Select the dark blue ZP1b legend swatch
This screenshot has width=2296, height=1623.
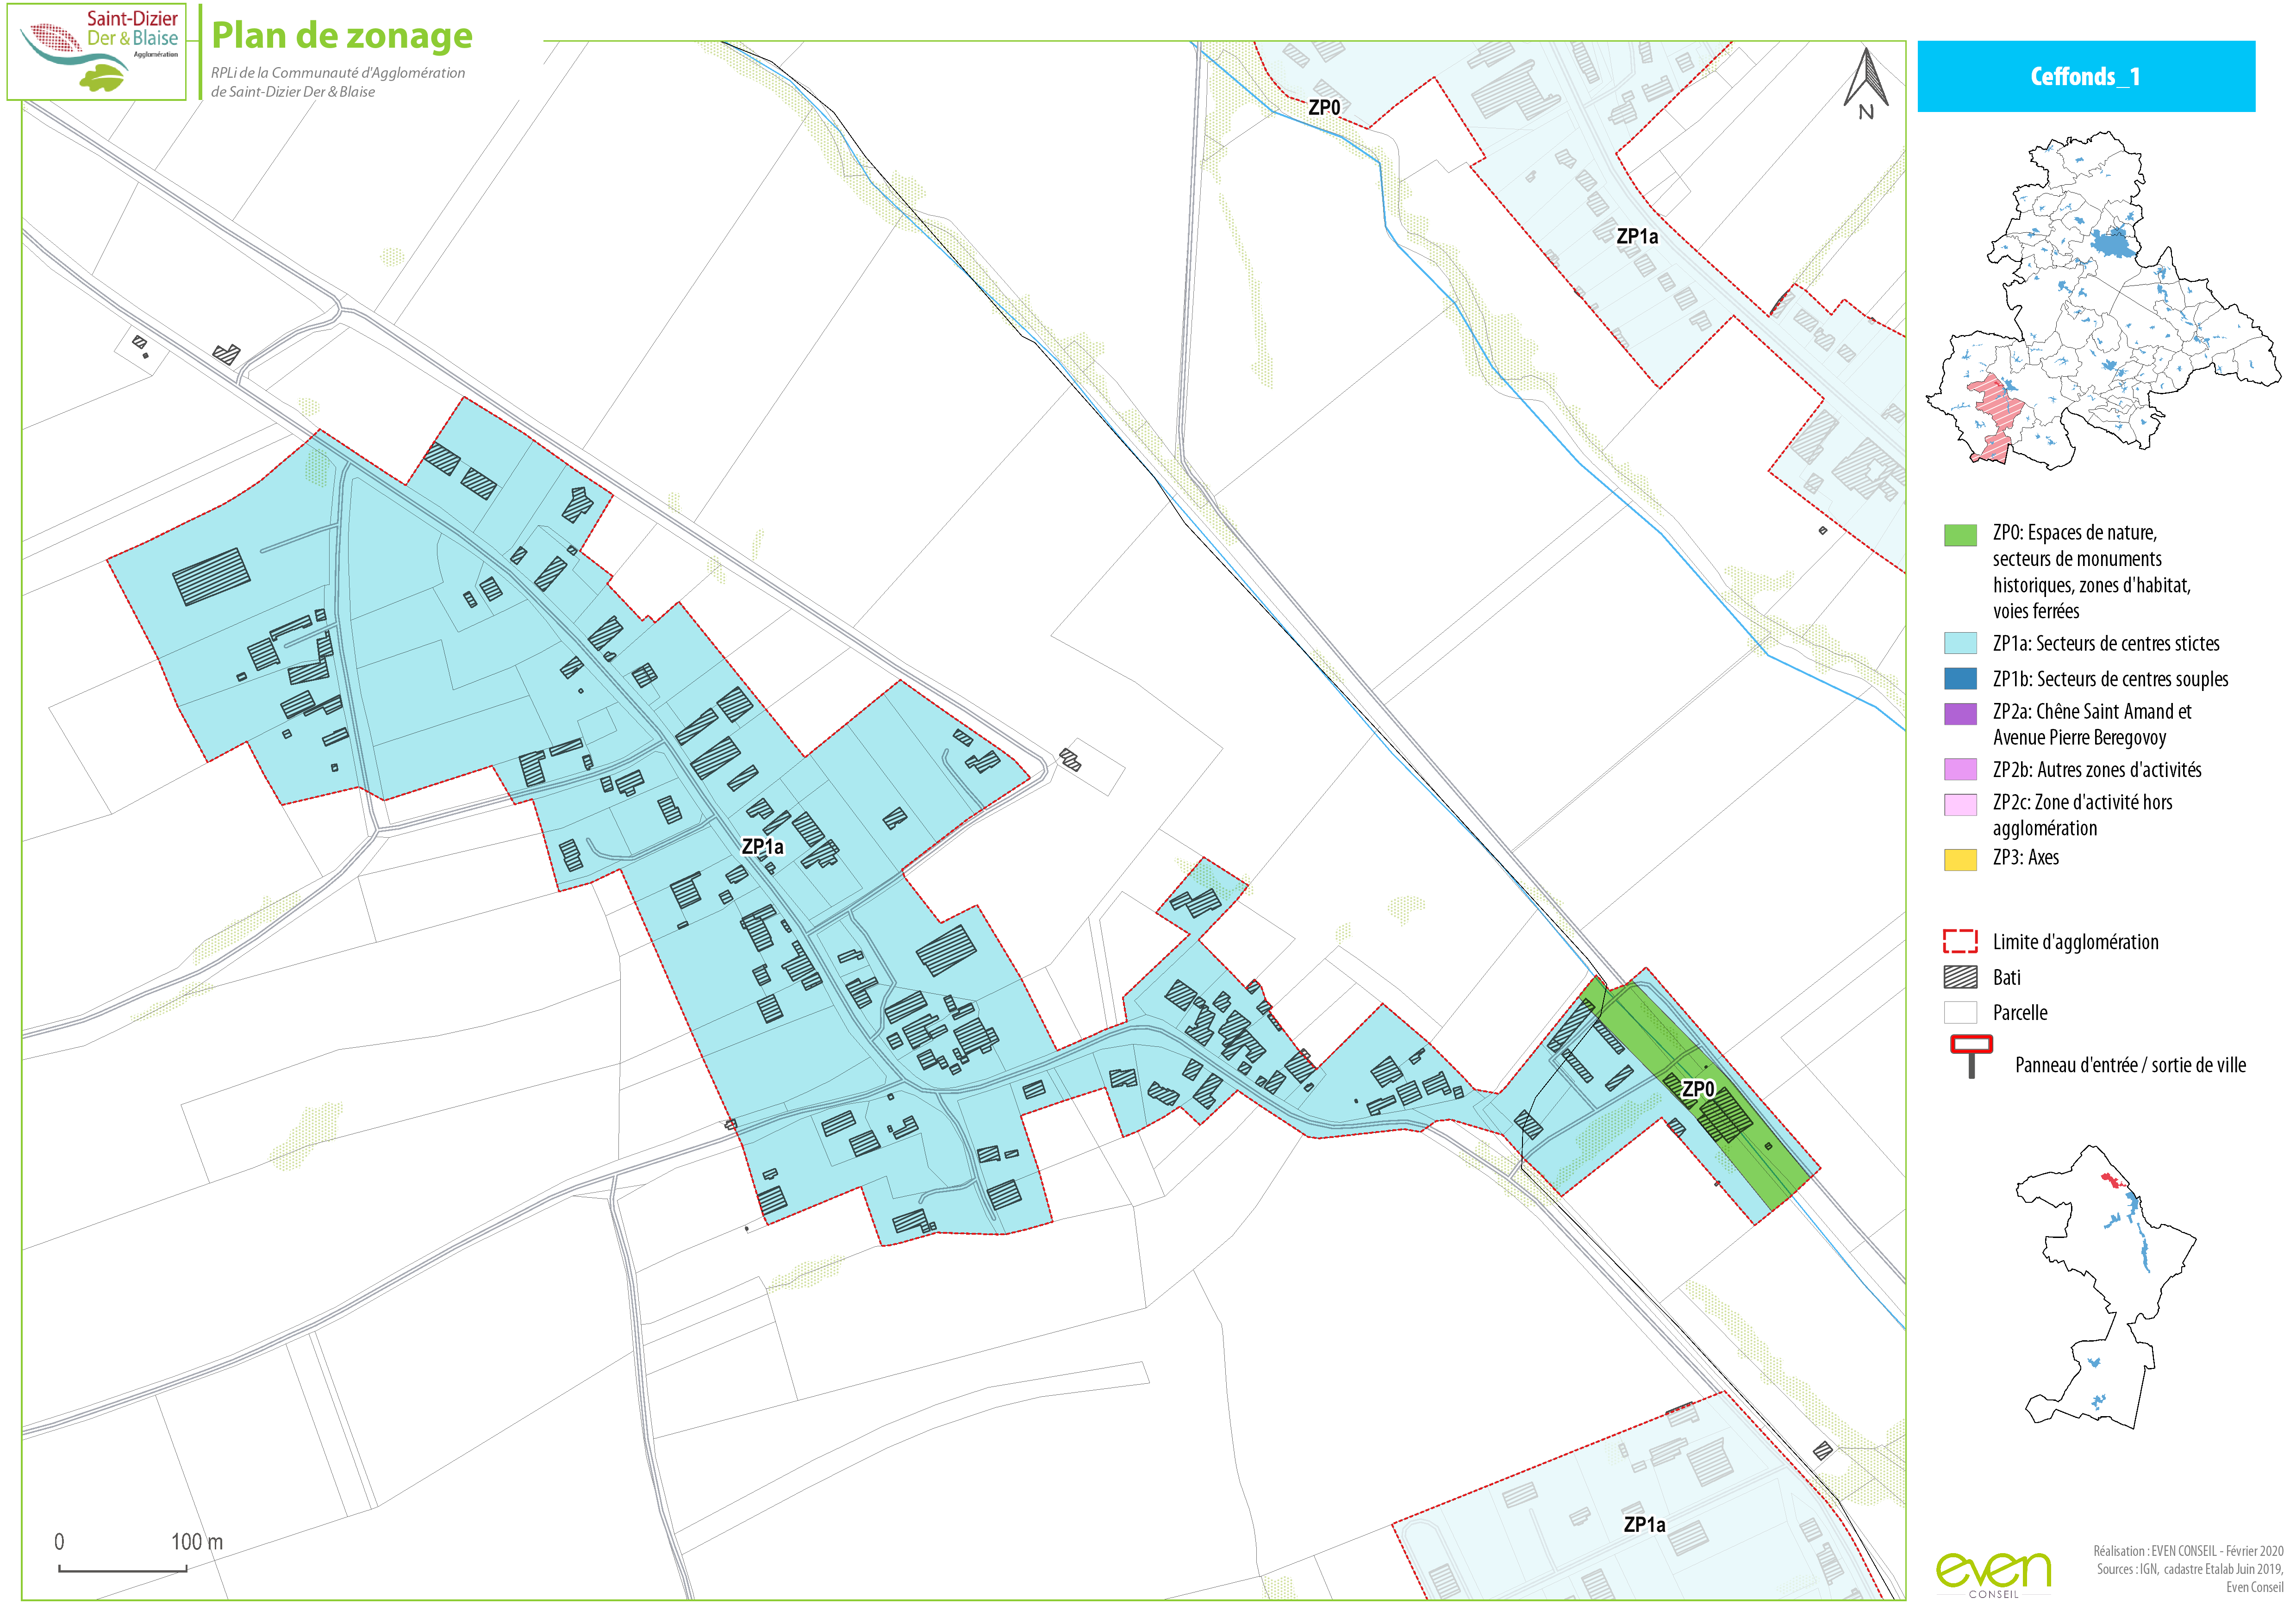tap(1960, 679)
